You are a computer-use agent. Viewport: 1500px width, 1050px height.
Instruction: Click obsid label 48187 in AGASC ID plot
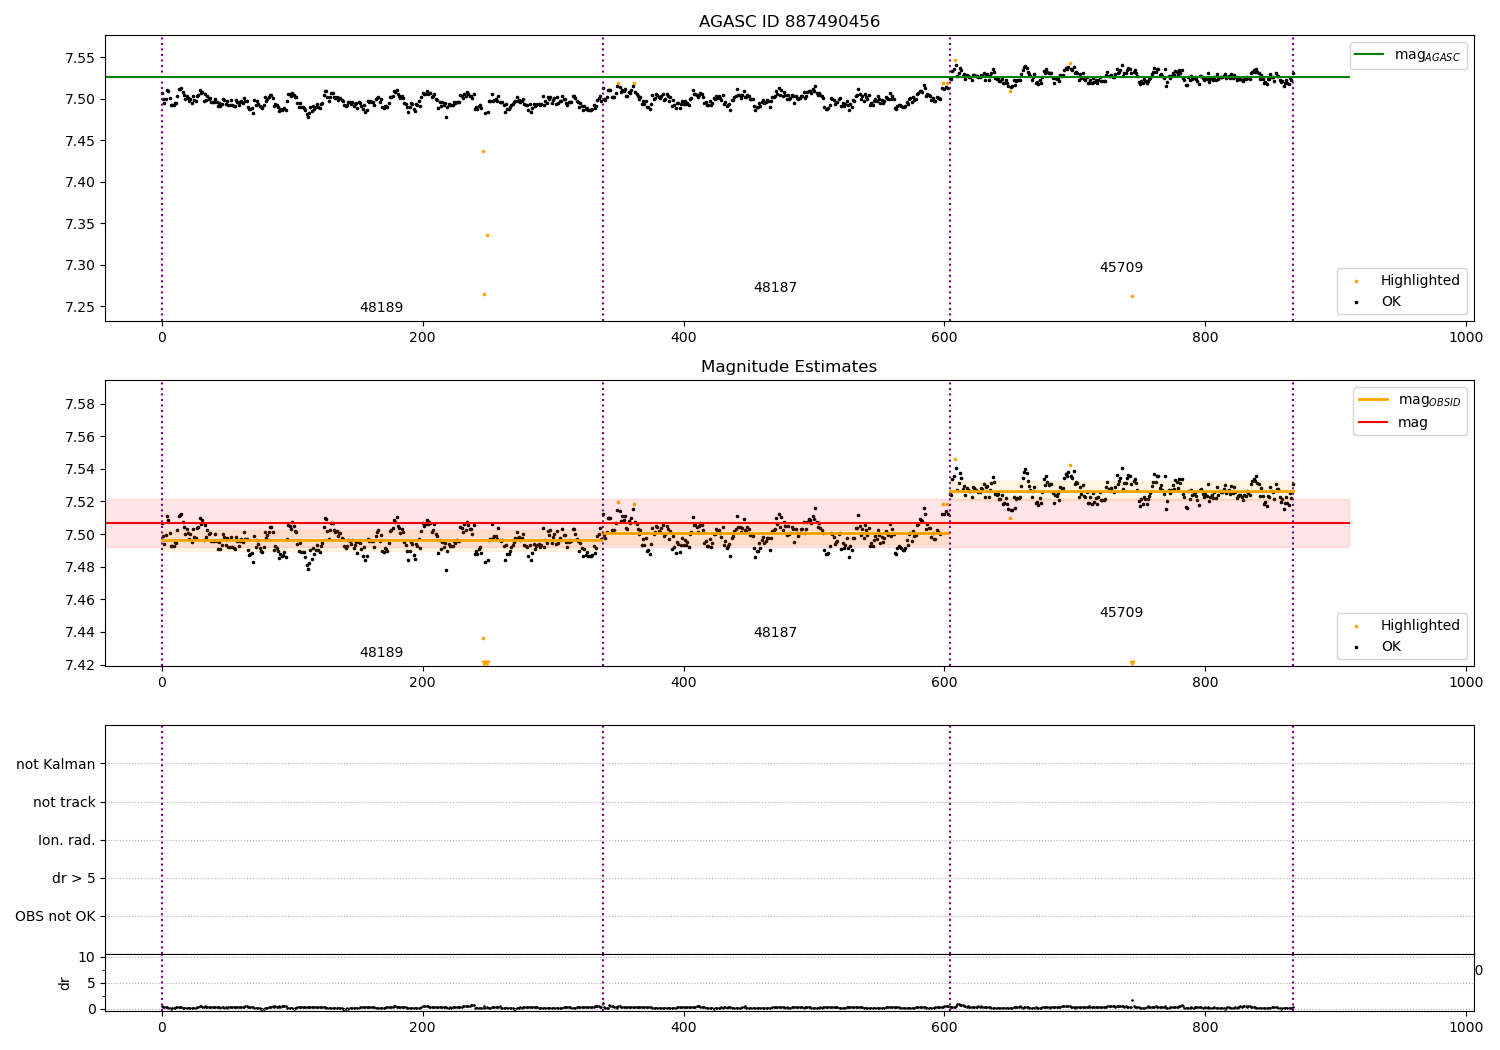775,288
